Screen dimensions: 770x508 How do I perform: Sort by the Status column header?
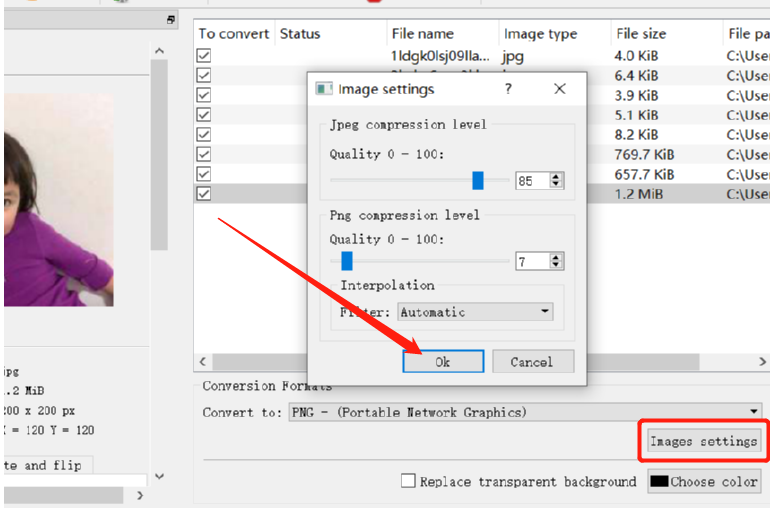tap(331, 33)
